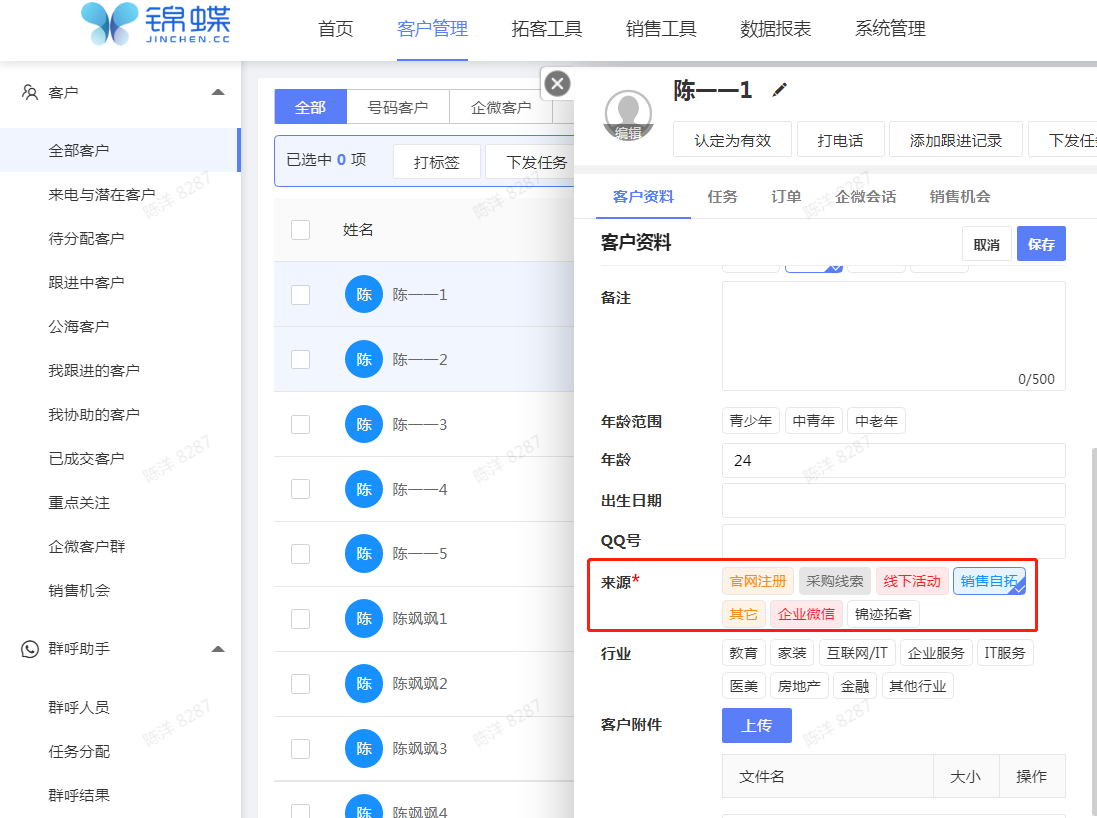Image resolution: width=1097 pixels, height=818 pixels.
Task: Click avatar icon of 陈一一4
Action: click(364, 489)
